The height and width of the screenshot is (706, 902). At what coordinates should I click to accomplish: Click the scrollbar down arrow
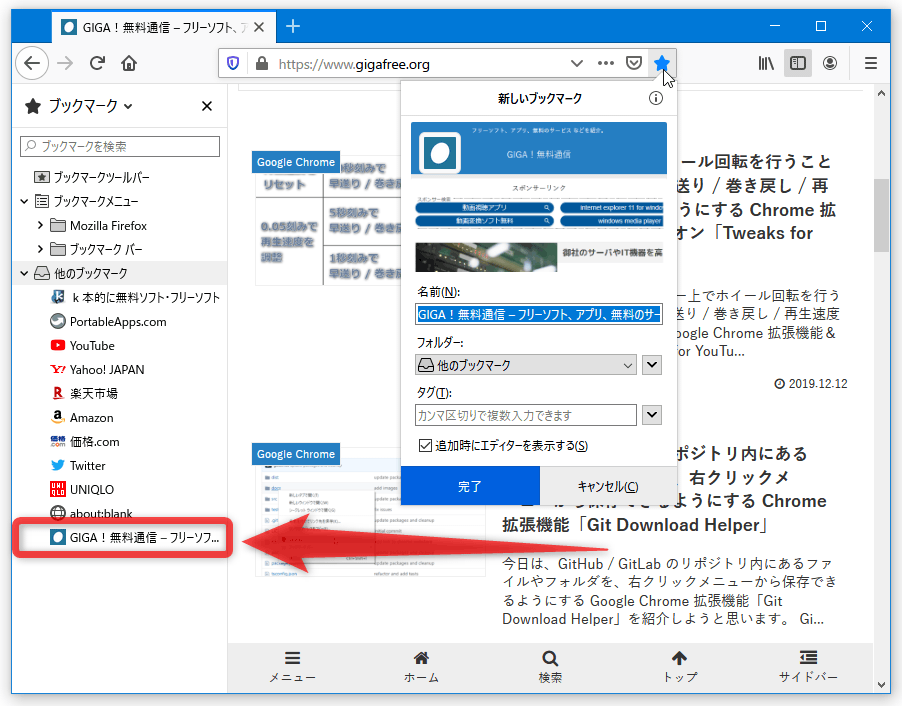point(881,684)
